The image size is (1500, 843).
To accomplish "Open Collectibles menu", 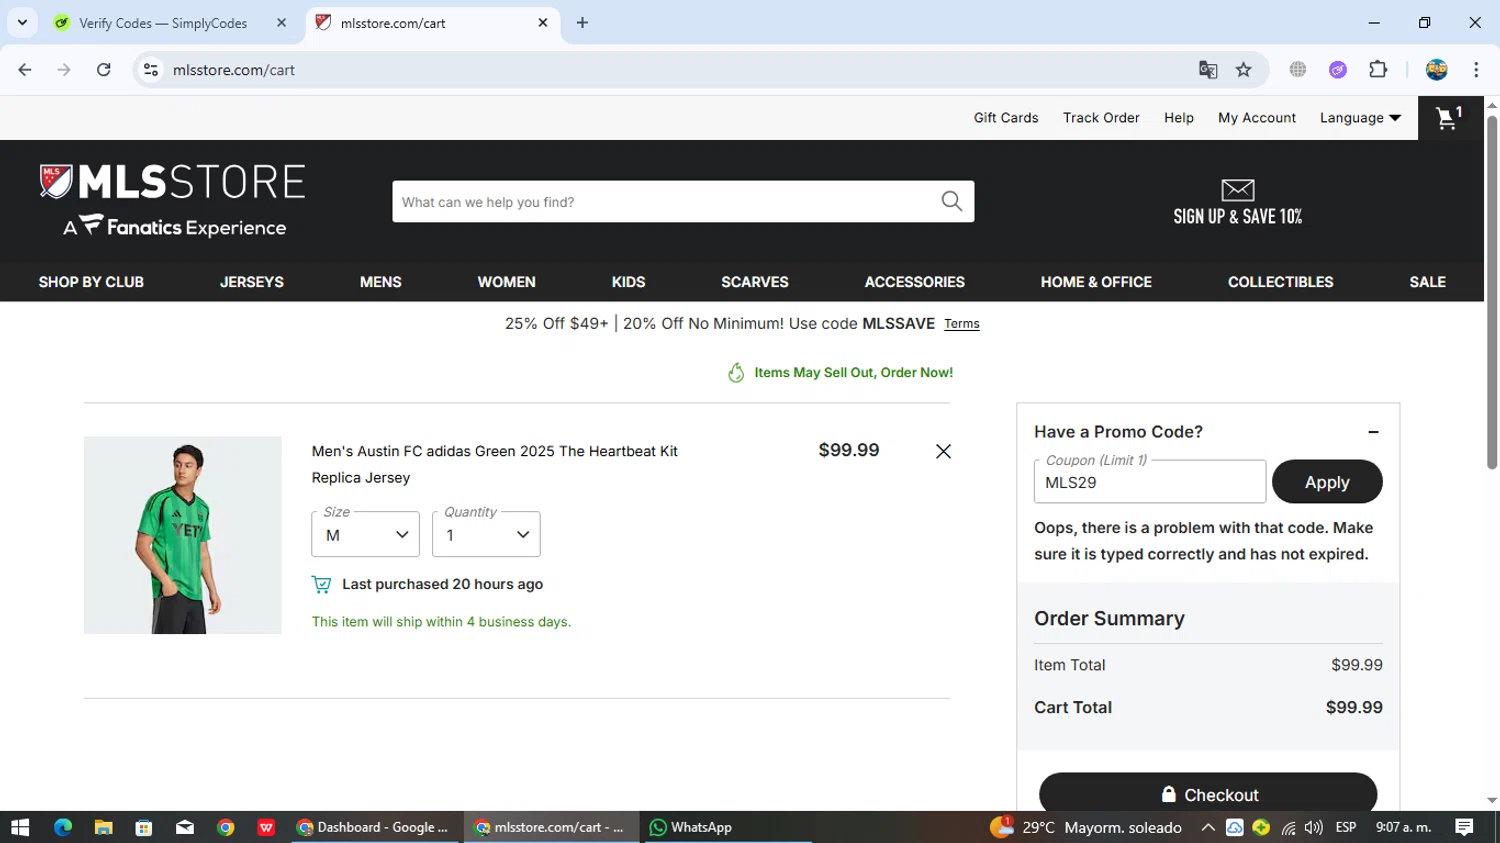I will (1280, 282).
